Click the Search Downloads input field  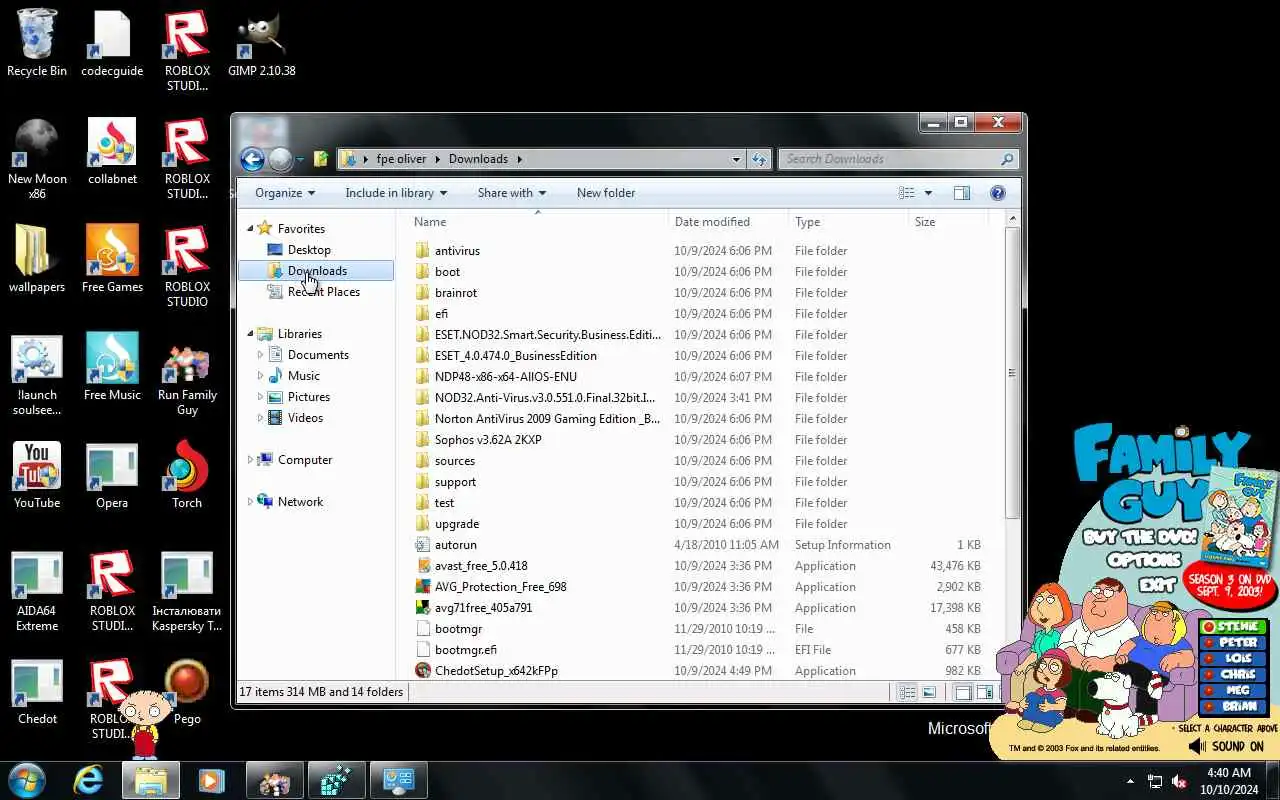pos(889,159)
